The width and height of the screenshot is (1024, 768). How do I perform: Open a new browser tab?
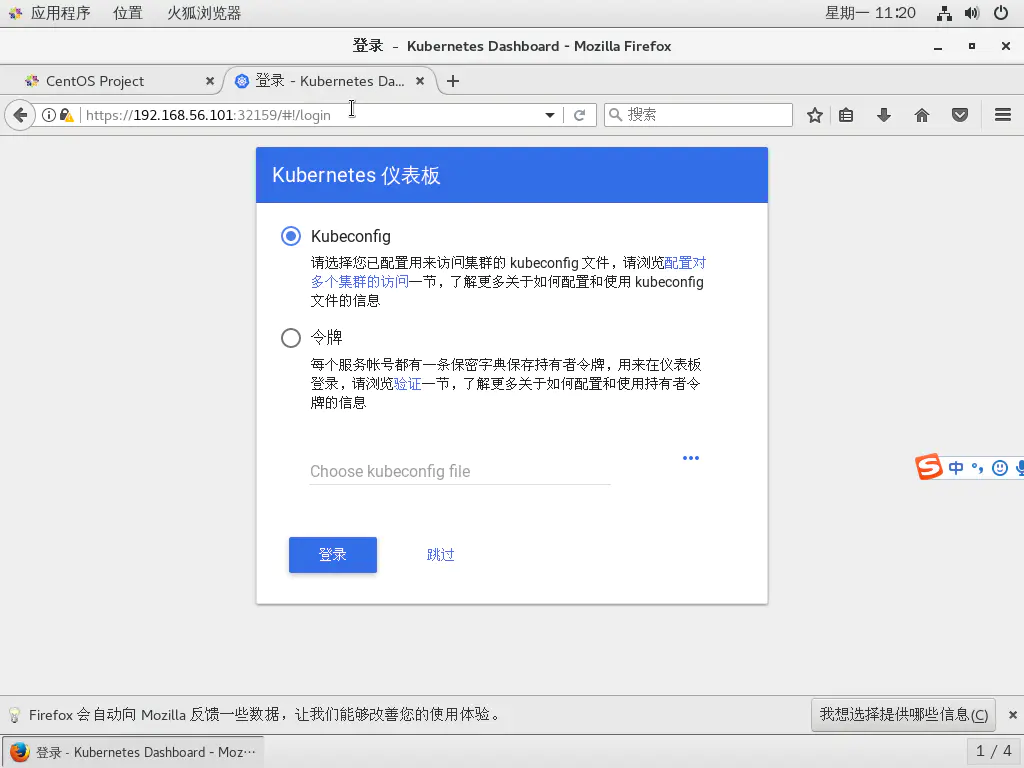(x=453, y=81)
